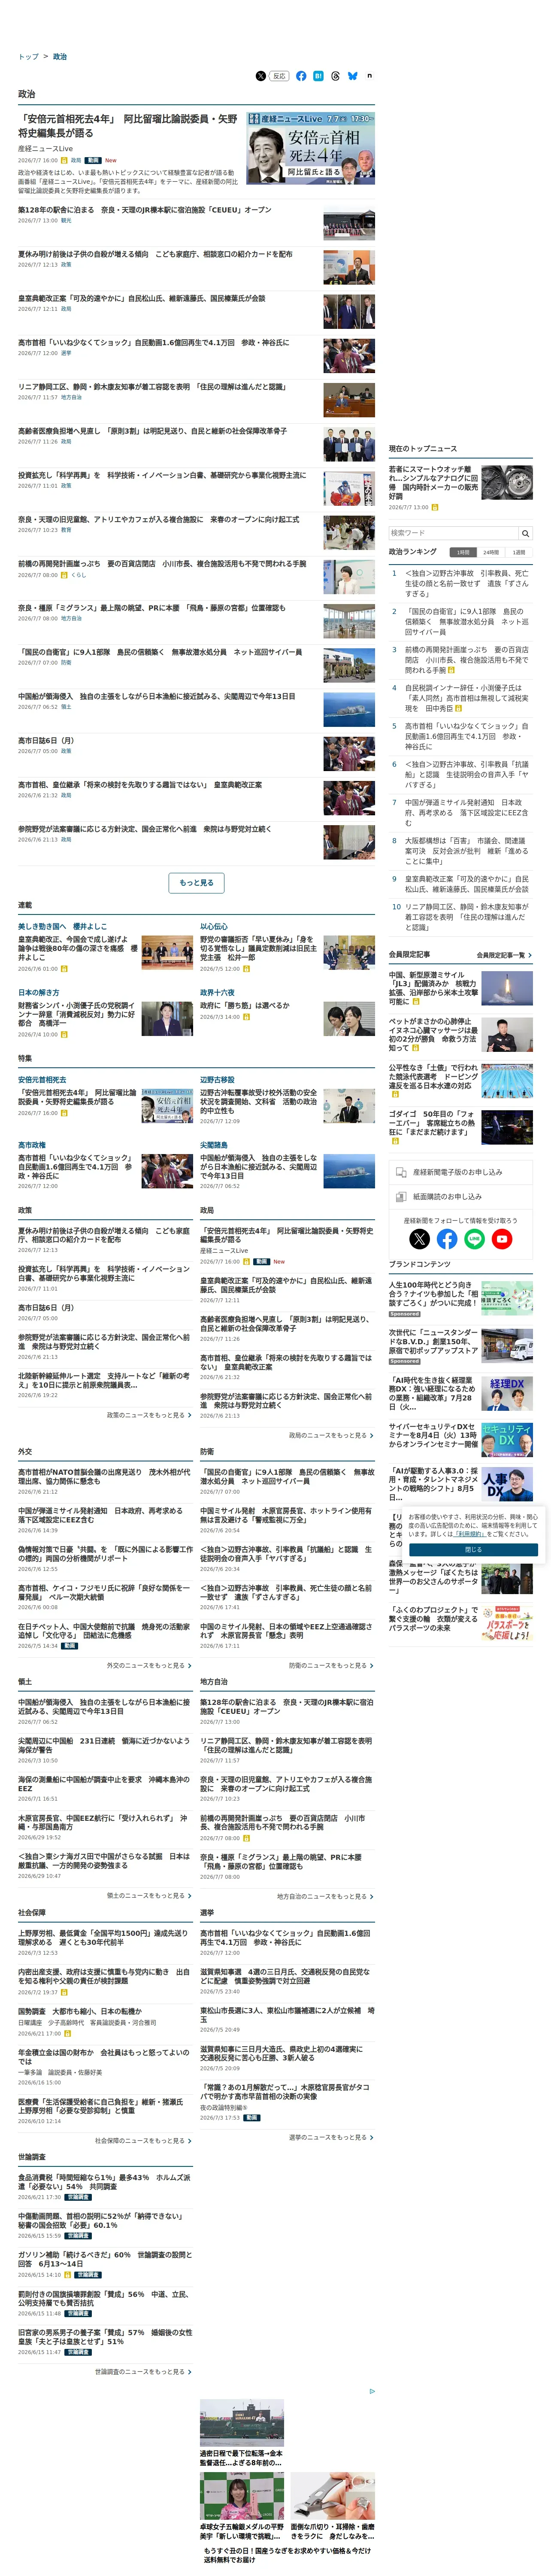Expand 領土のニュースをもっと見る
This screenshot has height=2576, width=551.
[x=149, y=1895]
